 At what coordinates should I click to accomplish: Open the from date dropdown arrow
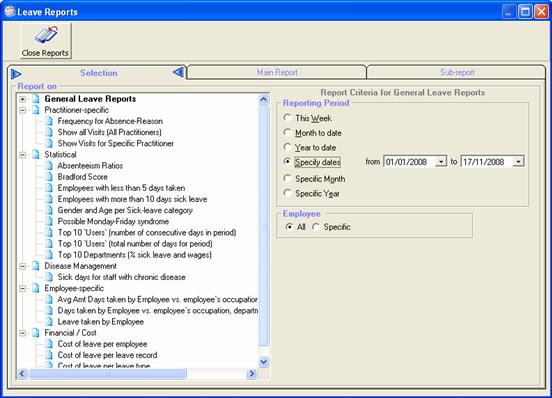coord(441,162)
